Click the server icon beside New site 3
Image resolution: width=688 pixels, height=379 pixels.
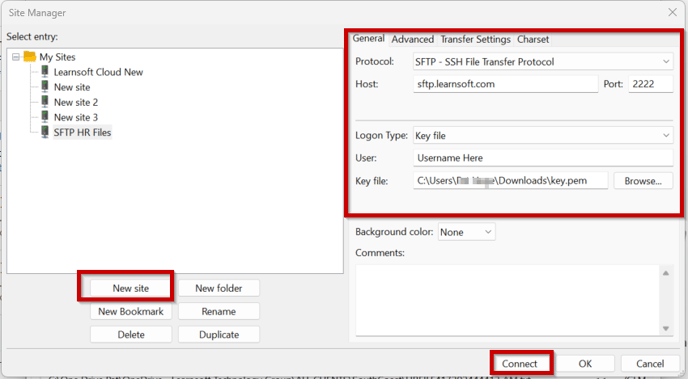pos(45,117)
